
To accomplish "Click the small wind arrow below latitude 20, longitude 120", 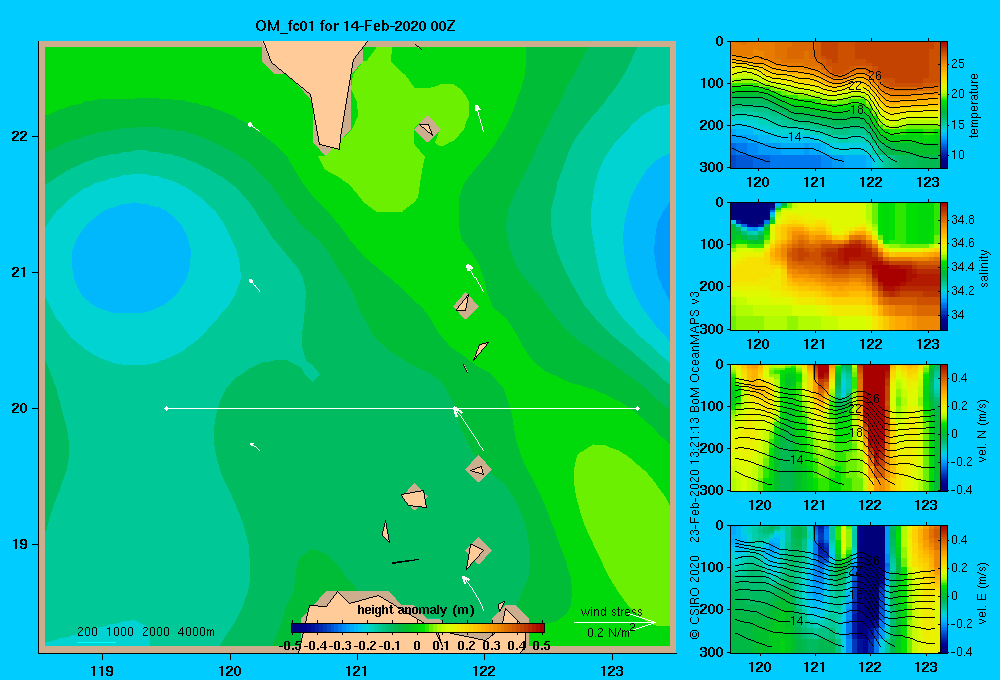I will [254, 447].
